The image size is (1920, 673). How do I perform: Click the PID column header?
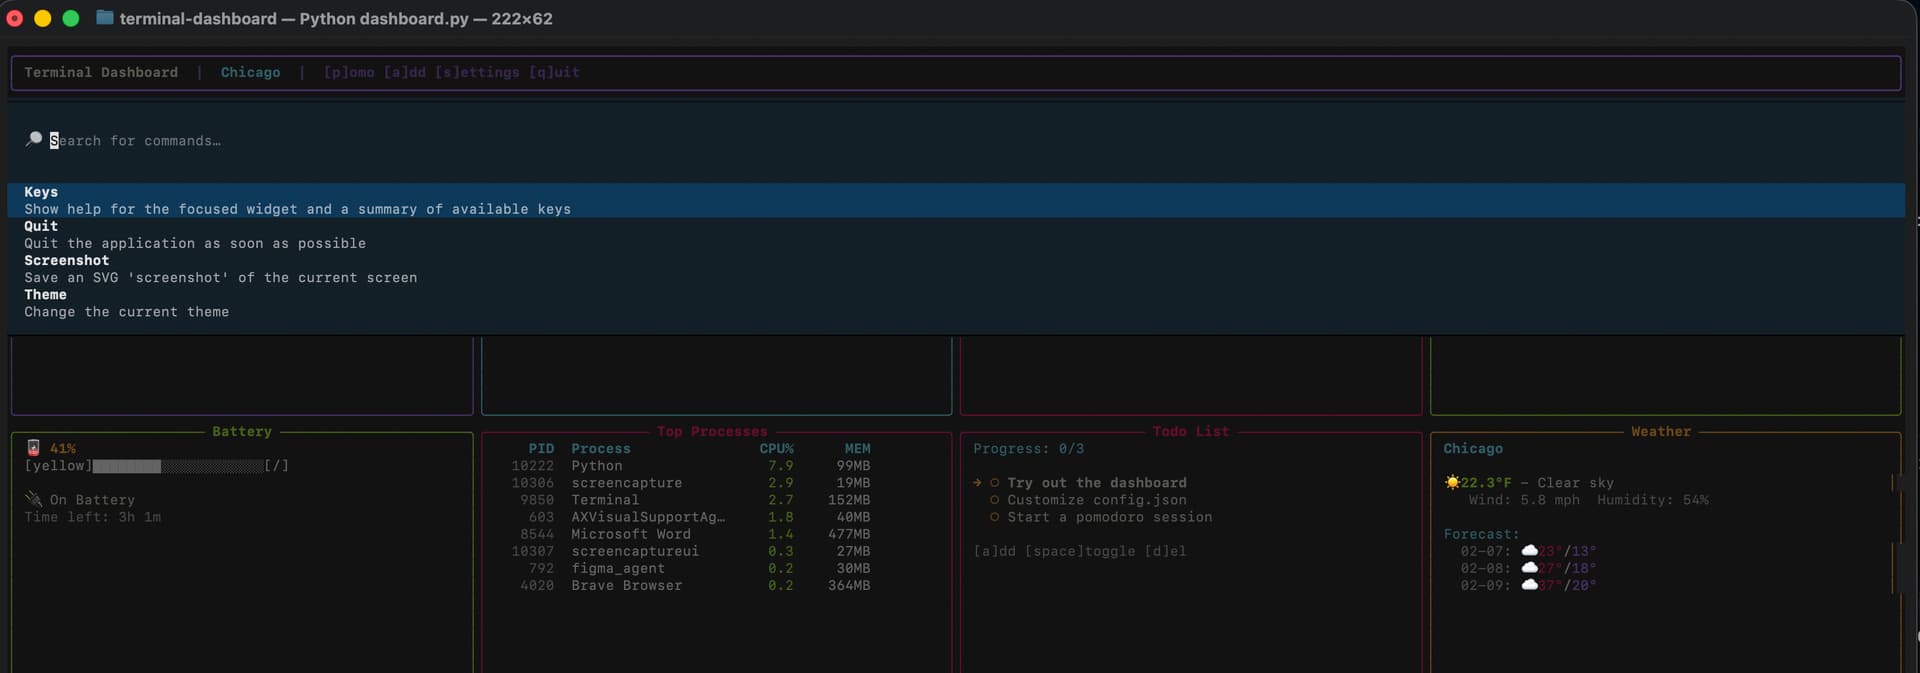coord(541,449)
